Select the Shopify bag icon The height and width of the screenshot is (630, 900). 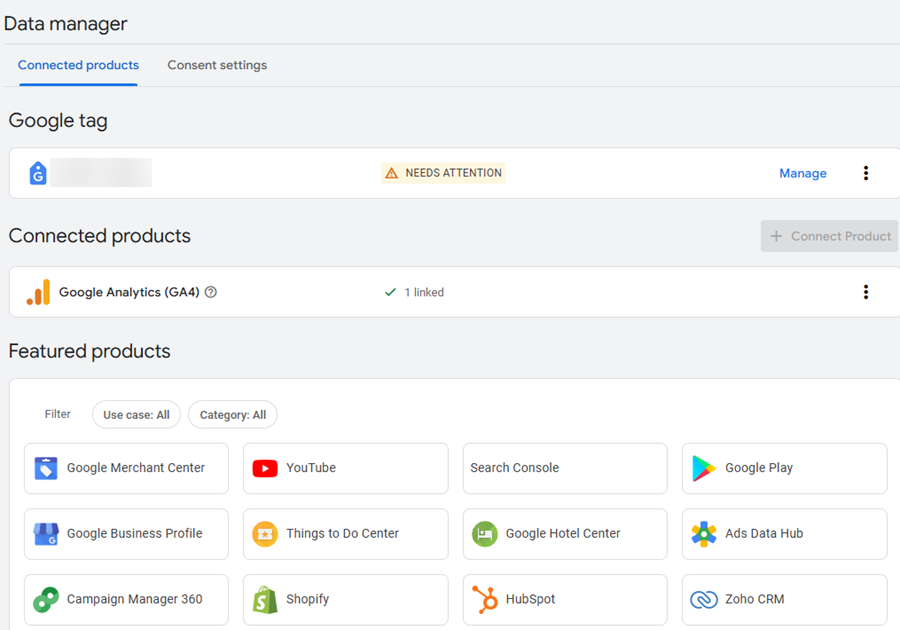264,599
